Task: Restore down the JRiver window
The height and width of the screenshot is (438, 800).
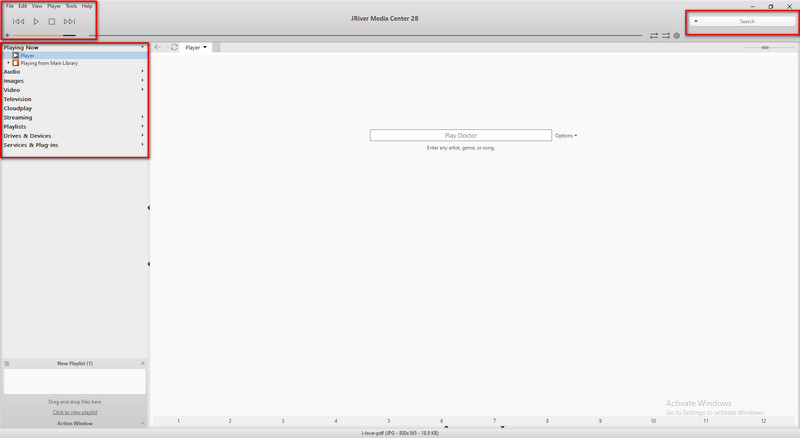Action: coord(771,7)
